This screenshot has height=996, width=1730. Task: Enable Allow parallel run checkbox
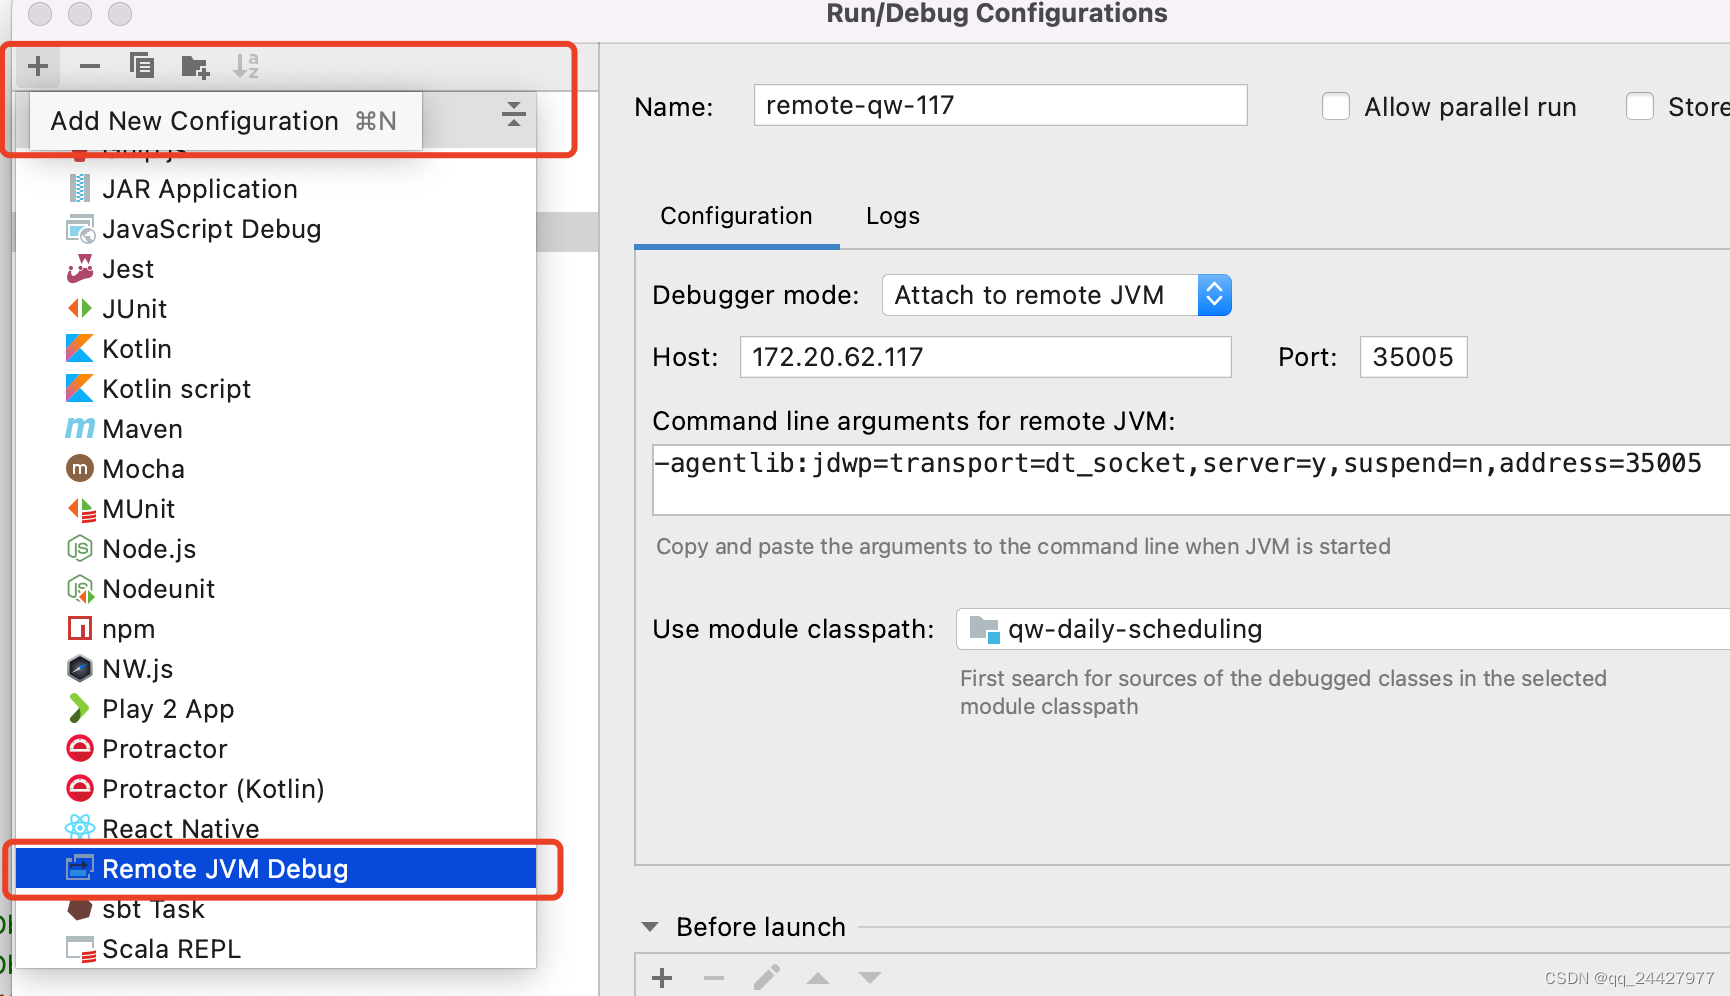coord(1336,106)
